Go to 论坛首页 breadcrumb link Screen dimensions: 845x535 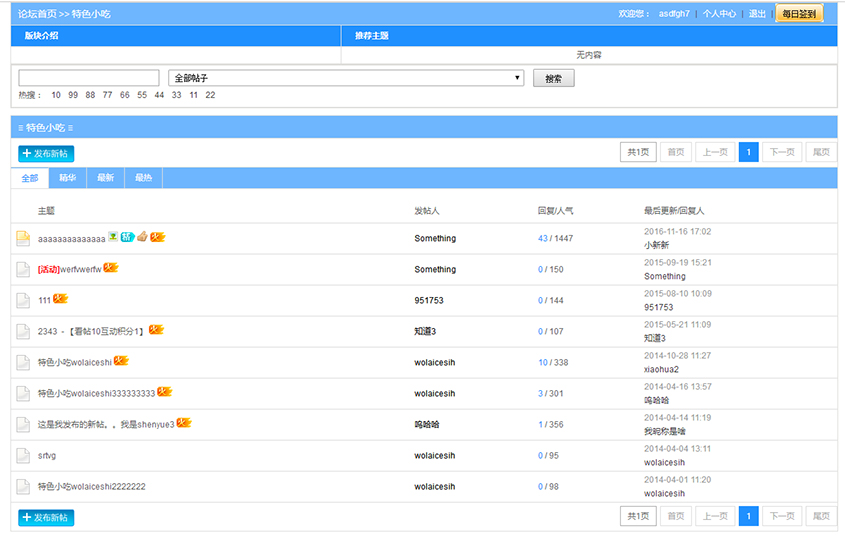tap(37, 14)
